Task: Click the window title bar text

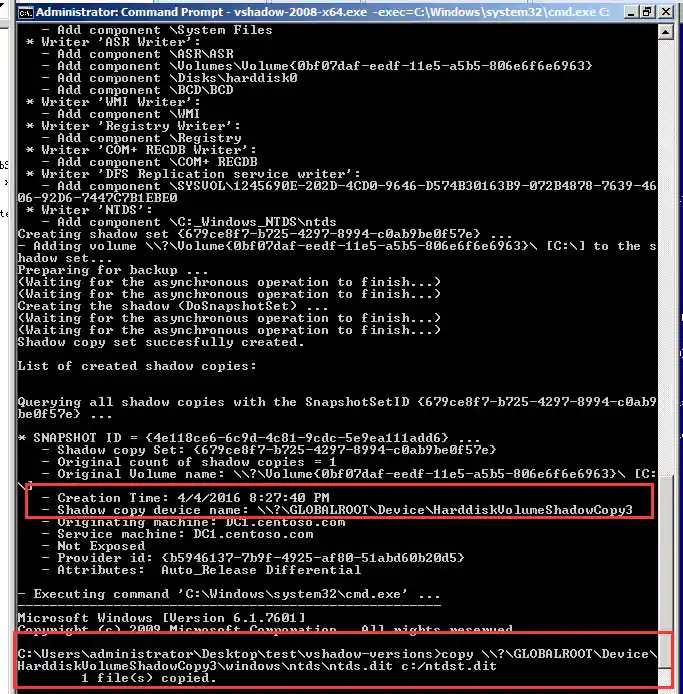Action: pos(323,12)
